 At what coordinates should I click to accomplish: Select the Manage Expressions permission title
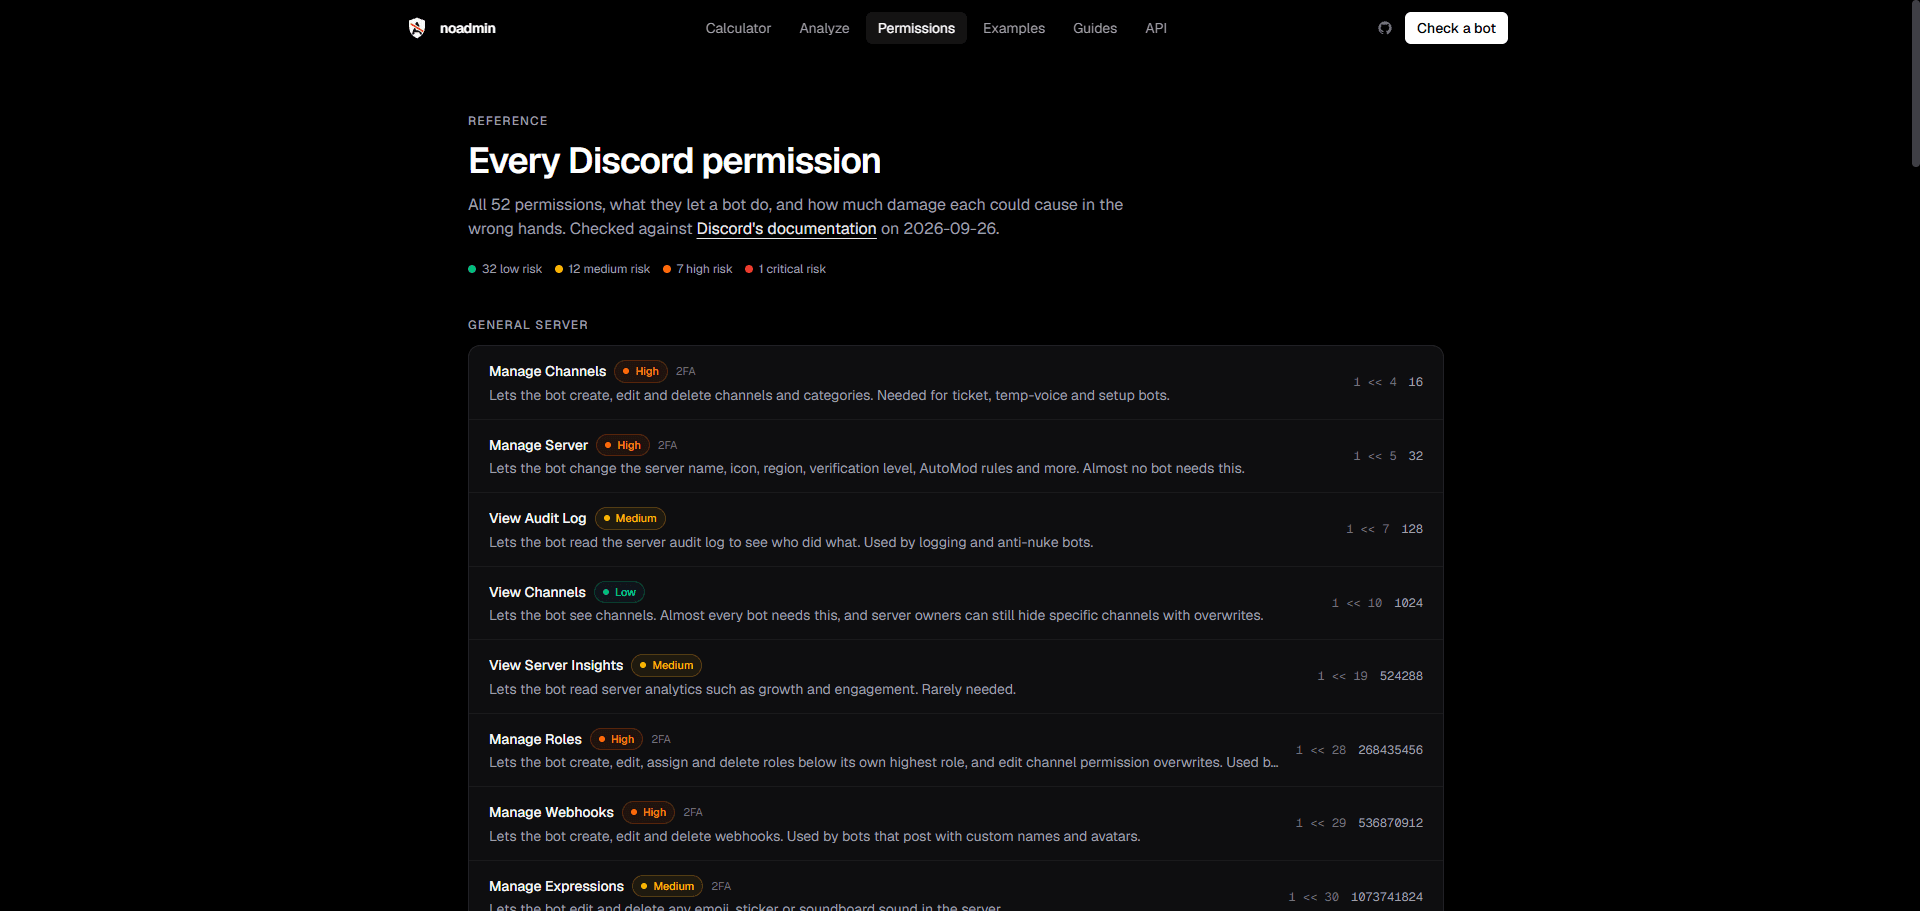556,886
